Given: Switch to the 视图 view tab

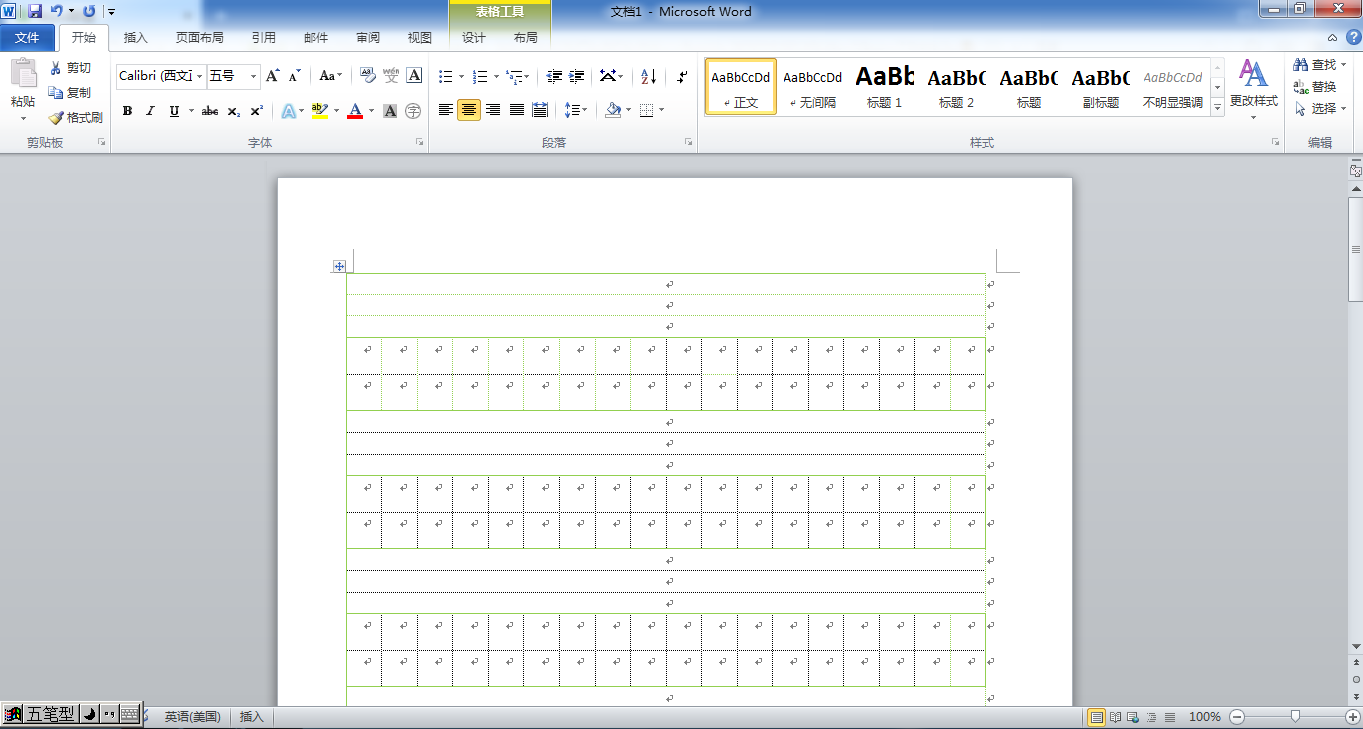Looking at the screenshot, I should pyautogui.click(x=420, y=38).
